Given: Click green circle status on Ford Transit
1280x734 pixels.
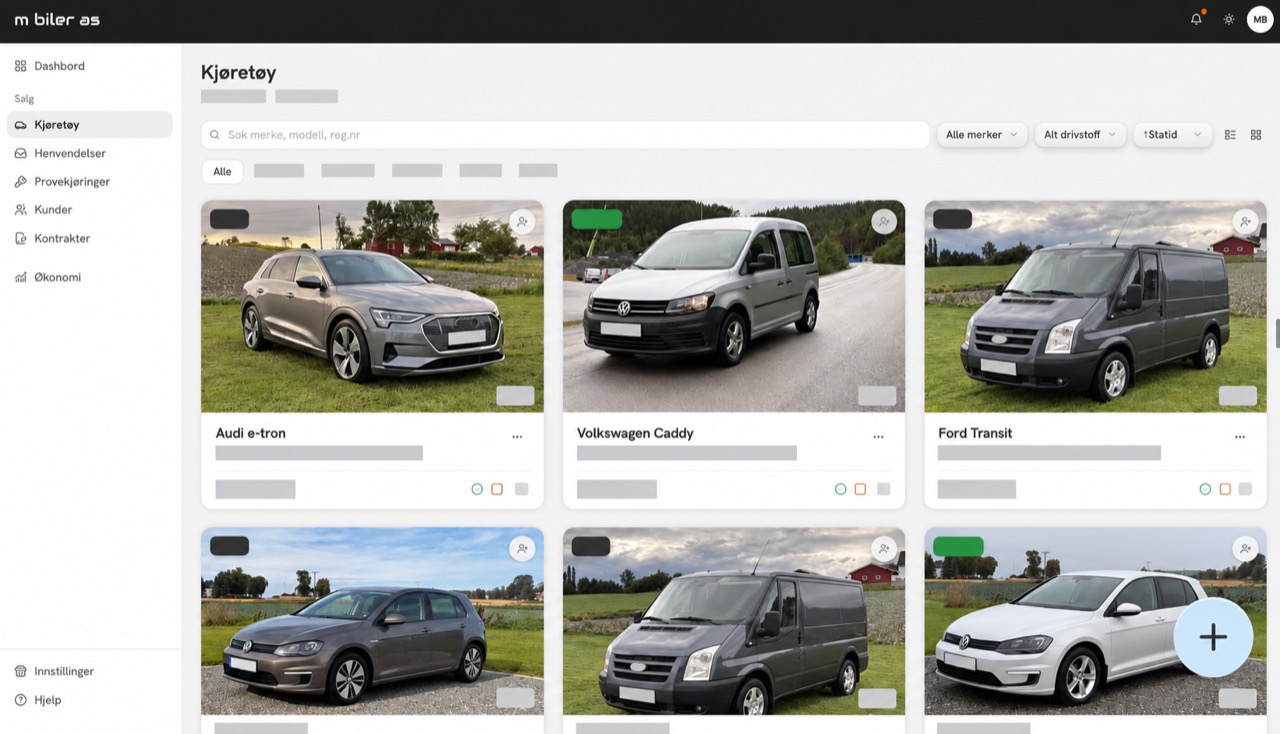Looking at the screenshot, I should pyautogui.click(x=1205, y=489).
